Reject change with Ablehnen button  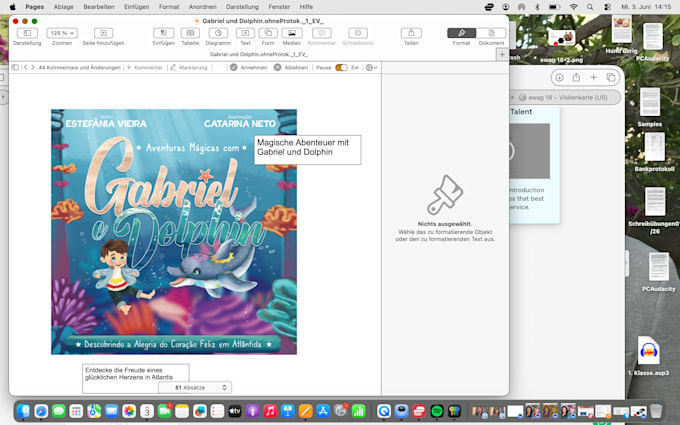291,68
